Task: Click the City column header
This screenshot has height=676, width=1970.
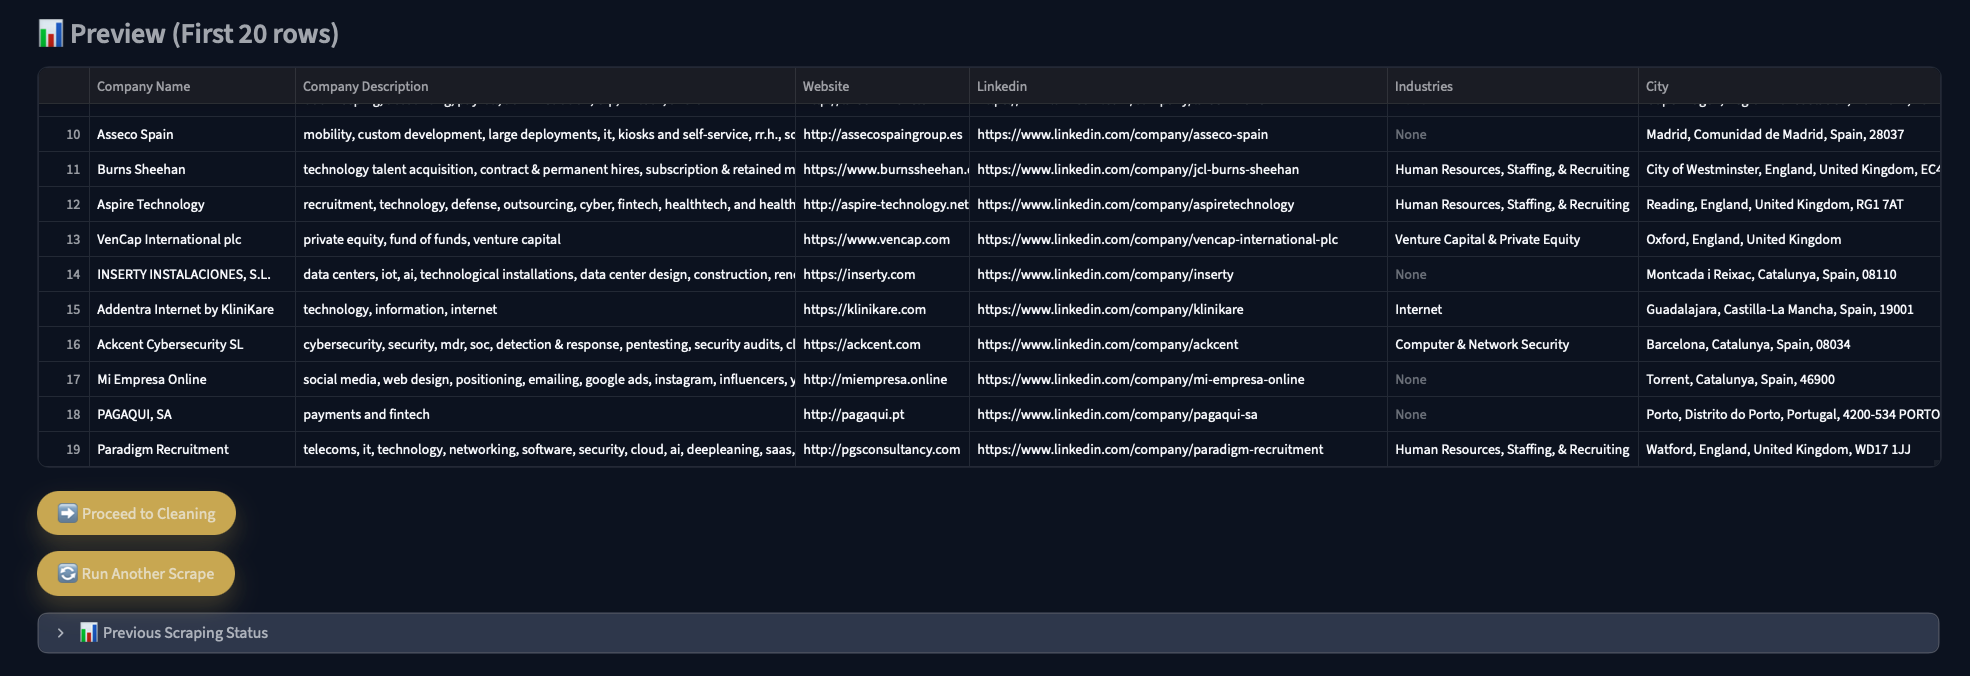Action: 1789,86
